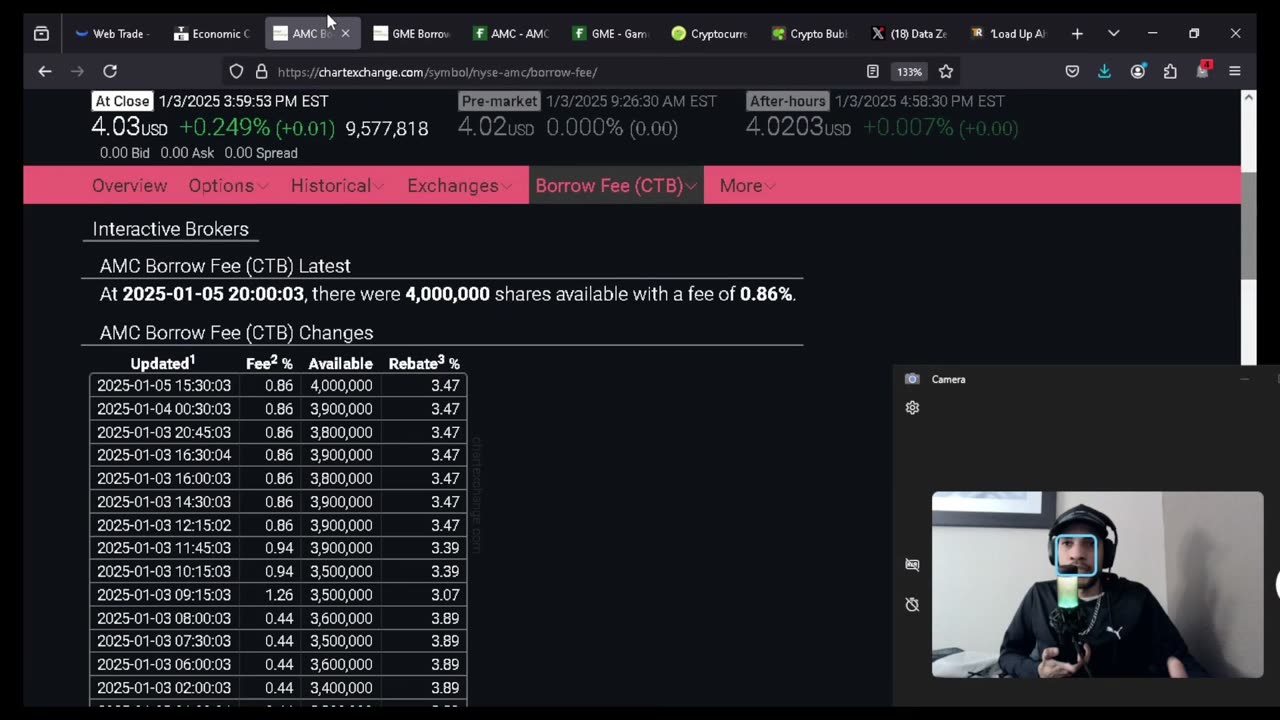Click the Updated column header

(x=163, y=363)
